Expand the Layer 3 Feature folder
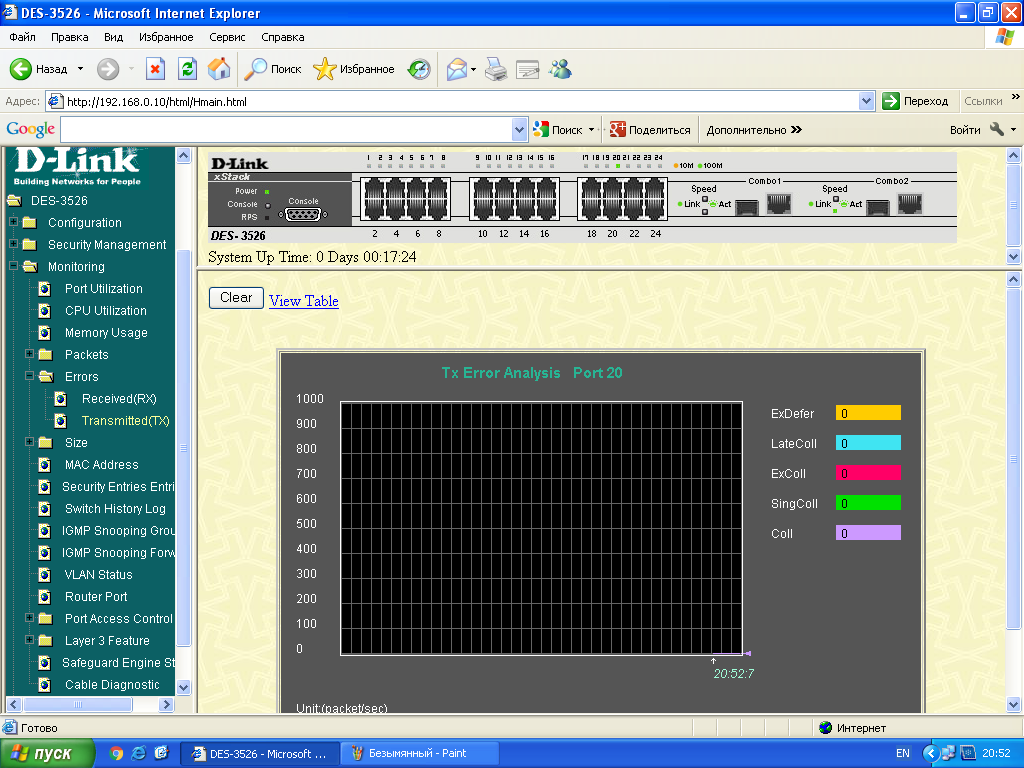Screen dimensions: 1024x768 click(x=29, y=639)
